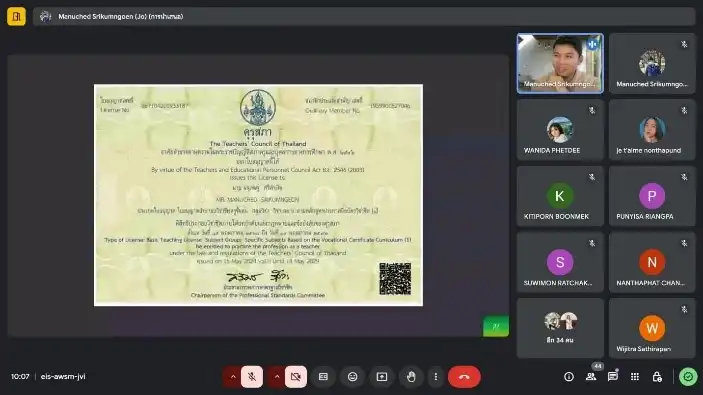Toggle the camera off button
This screenshot has height=395, width=703.
pos(295,377)
